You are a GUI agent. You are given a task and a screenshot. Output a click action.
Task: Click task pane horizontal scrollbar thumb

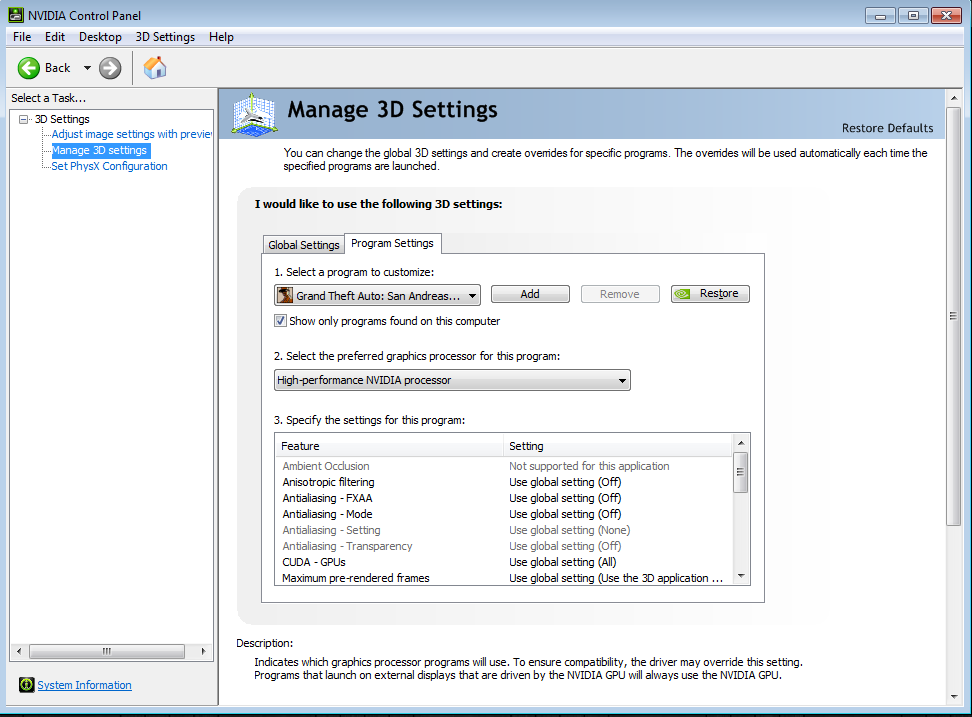pos(107,651)
